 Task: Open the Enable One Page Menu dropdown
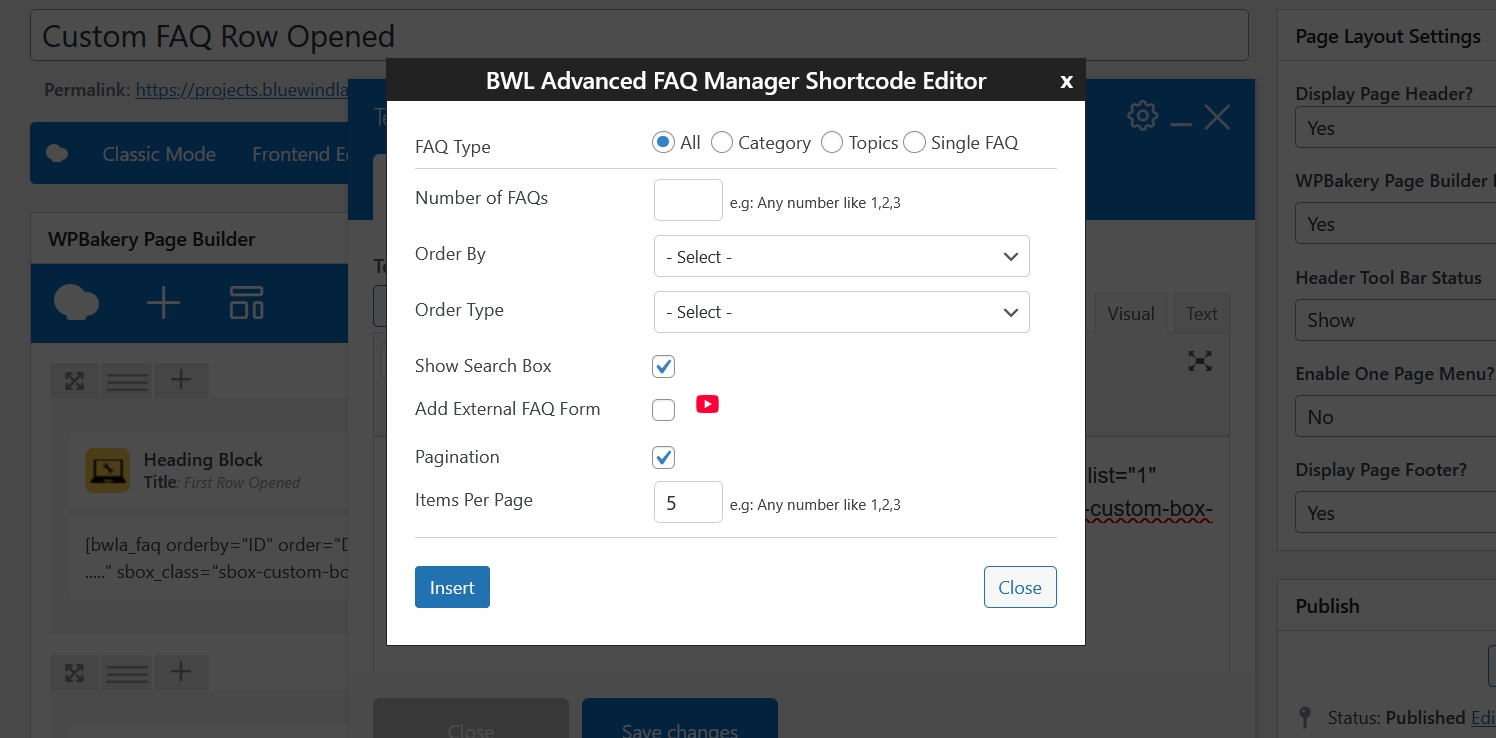(x=1396, y=417)
